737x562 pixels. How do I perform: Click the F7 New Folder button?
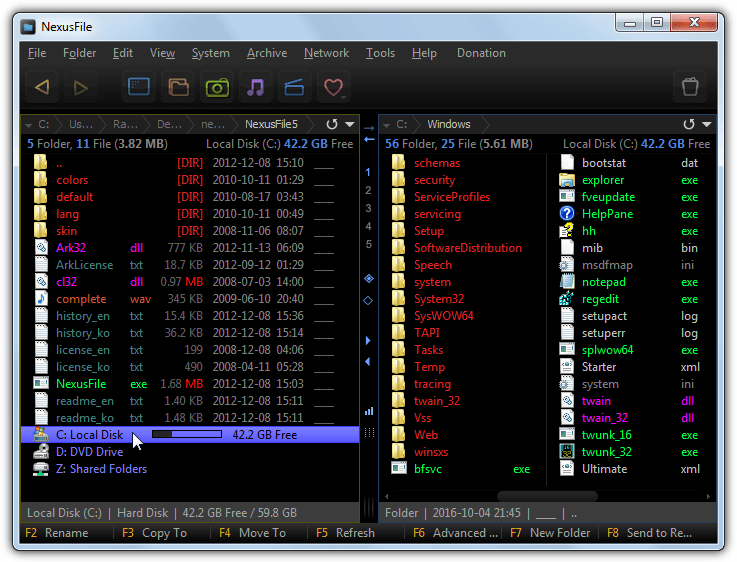552,533
